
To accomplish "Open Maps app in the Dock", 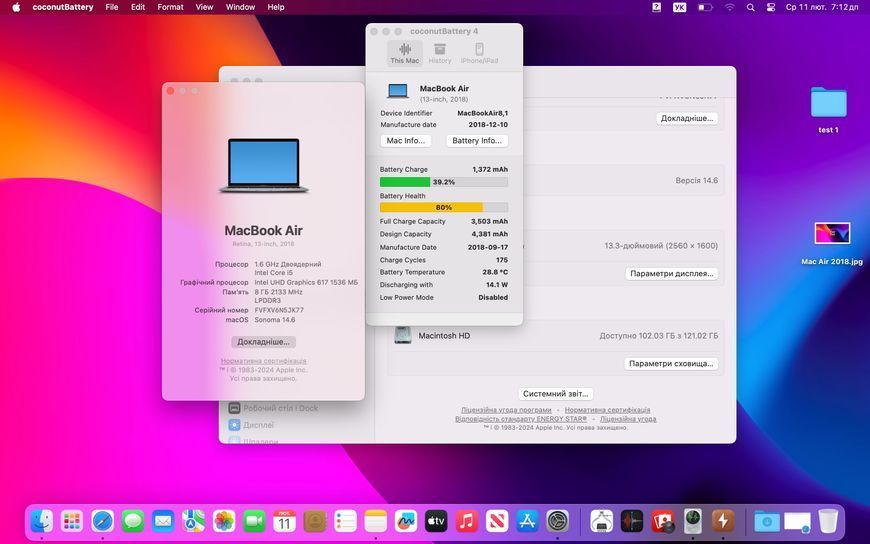I will click(194, 521).
